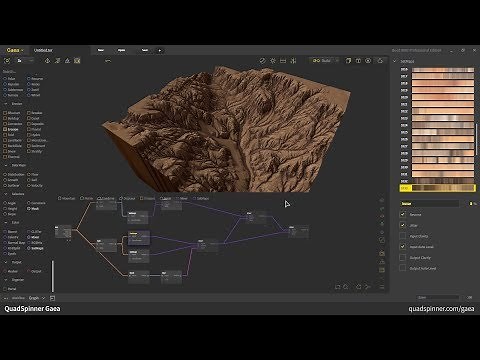Select the SatMaps node in the Color toolbox
Screen dimensions: 480x360
click(35, 248)
